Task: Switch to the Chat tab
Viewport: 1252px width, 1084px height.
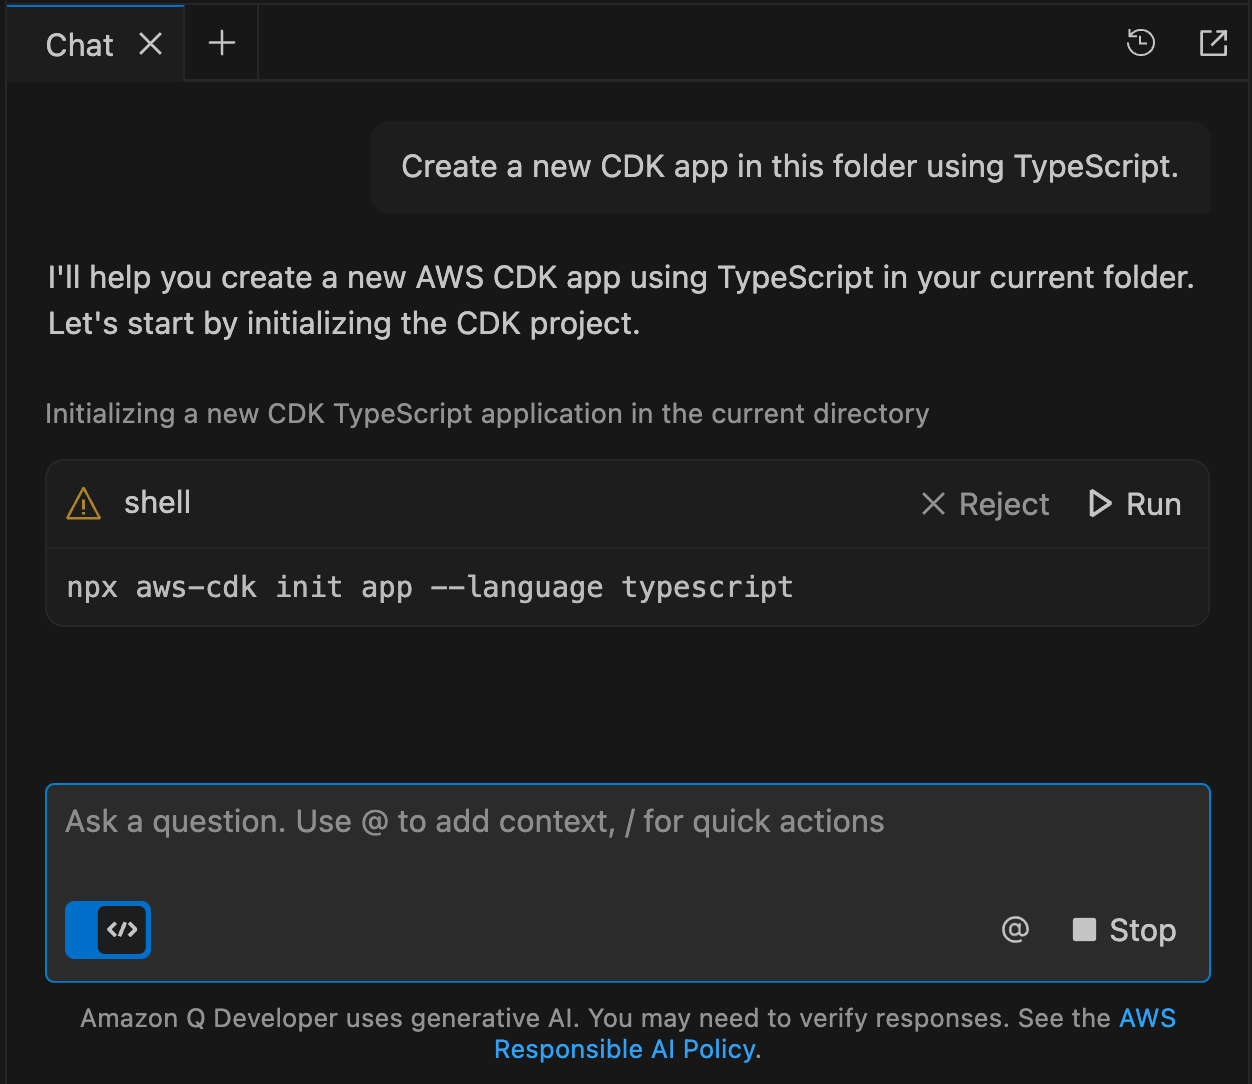Action: pos(79,44)
